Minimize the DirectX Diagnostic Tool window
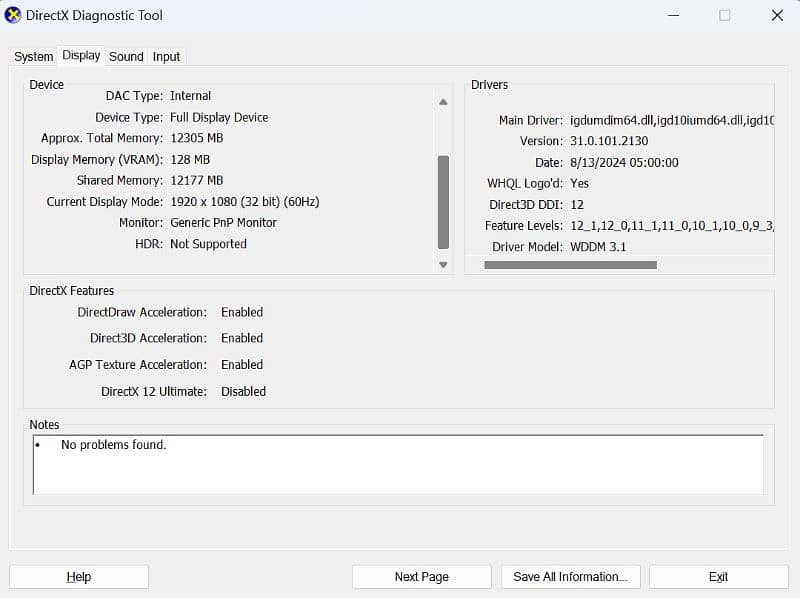 673,15
